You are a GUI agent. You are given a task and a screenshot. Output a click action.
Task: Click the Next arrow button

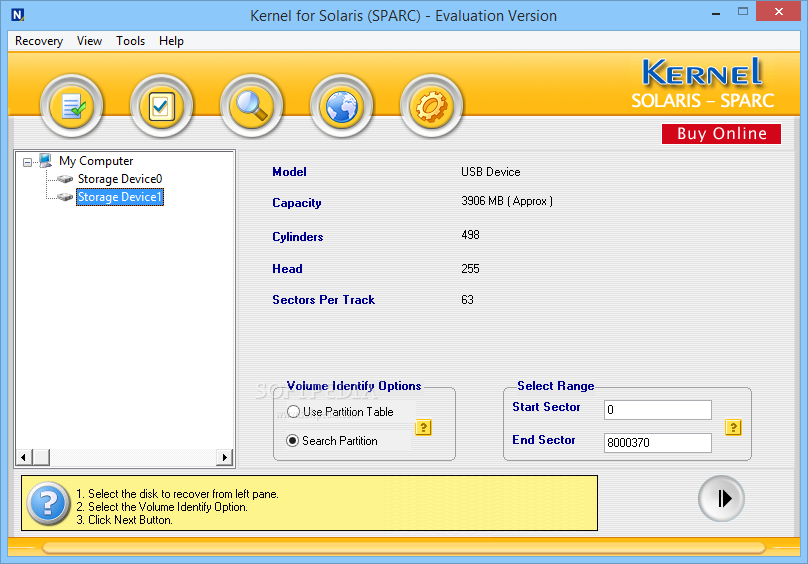point(721,499)
